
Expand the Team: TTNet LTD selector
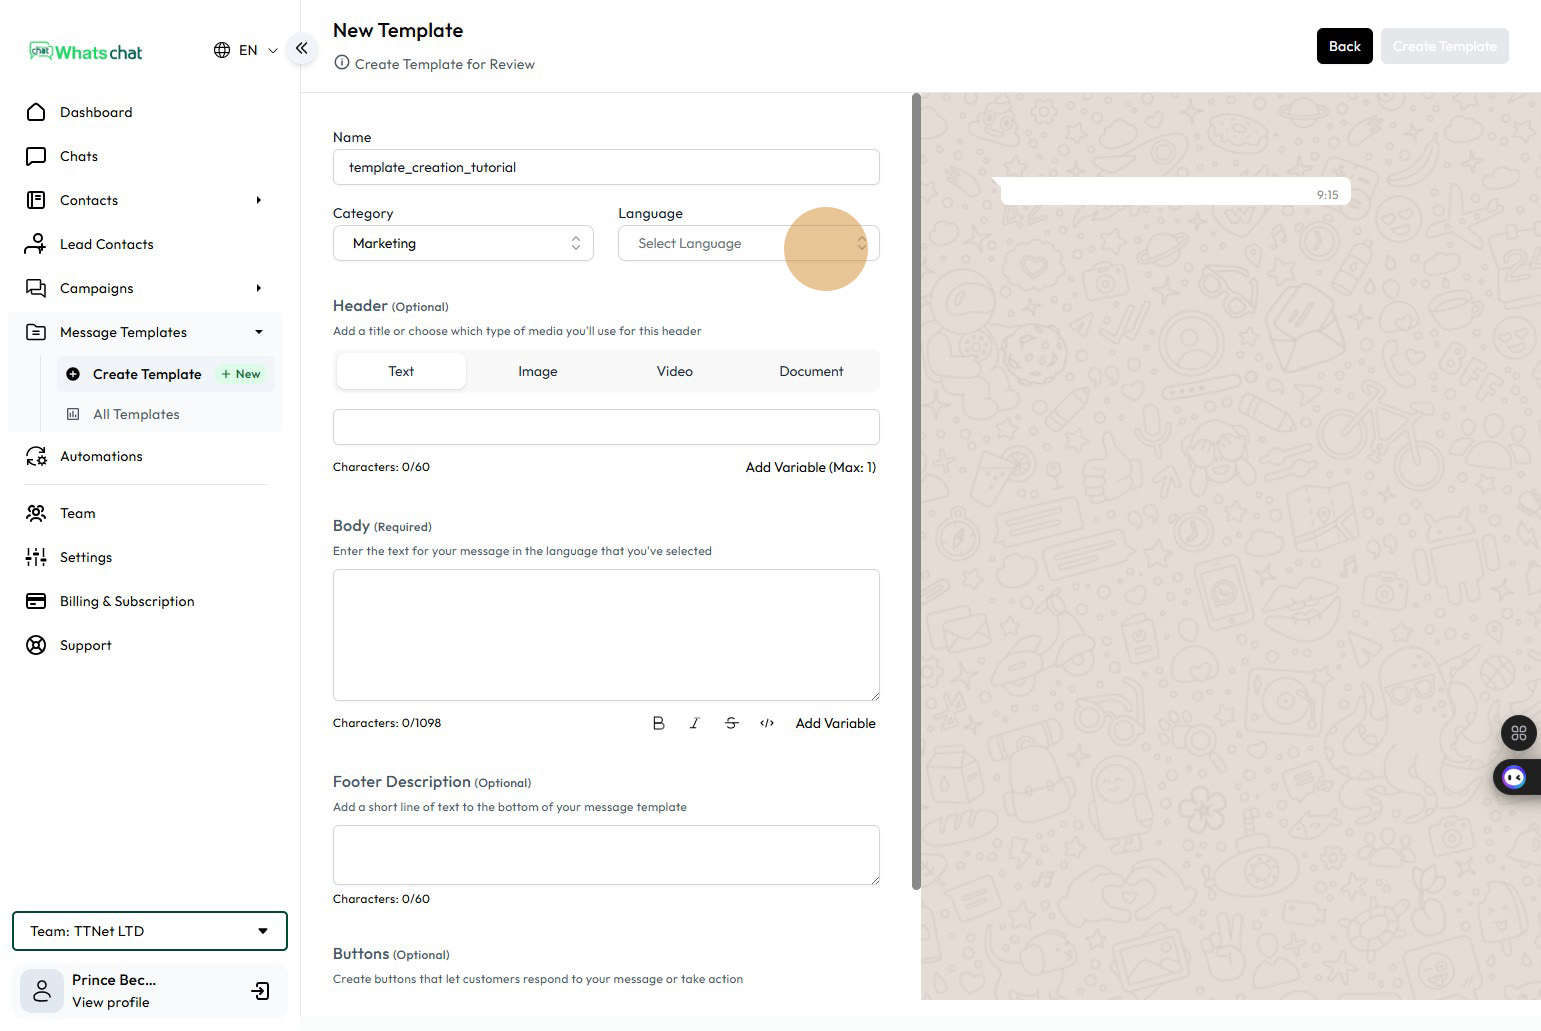150,931
